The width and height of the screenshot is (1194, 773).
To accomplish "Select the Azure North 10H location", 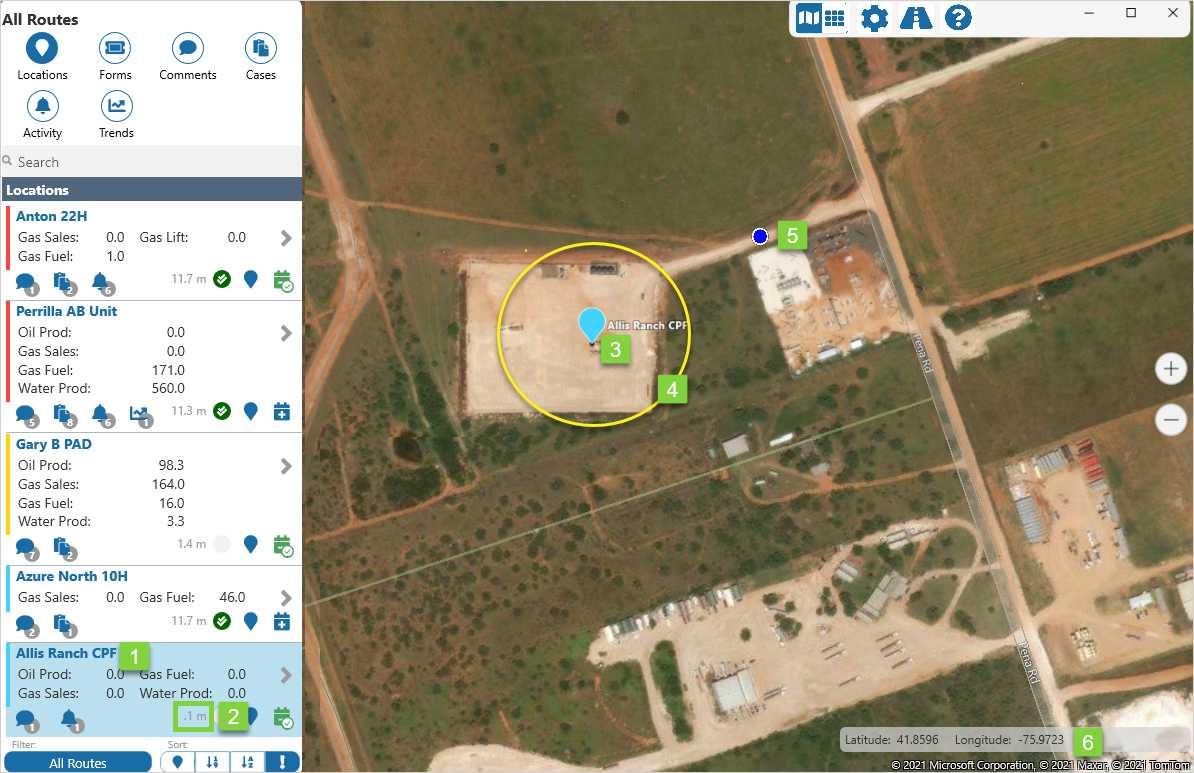I will coord(72,577).
